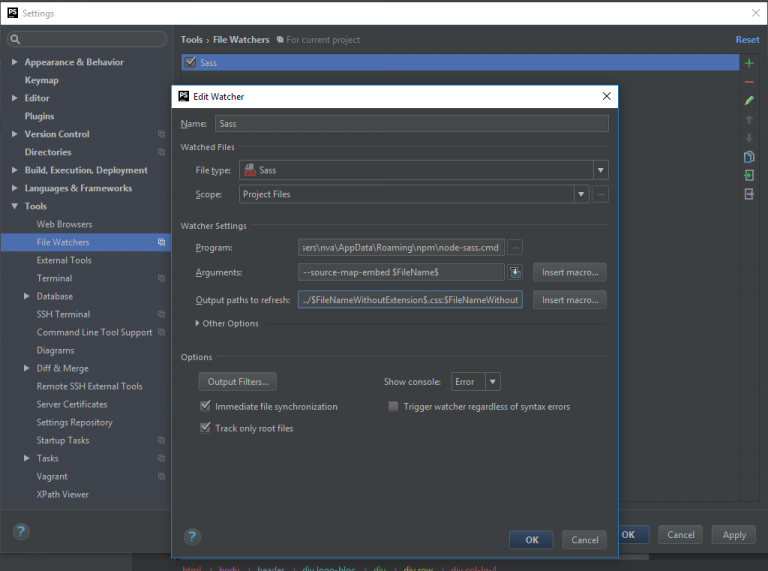Open the scope editor ellipsis button
This screenshot has height=571, width=768.
[x=600, y=194]
